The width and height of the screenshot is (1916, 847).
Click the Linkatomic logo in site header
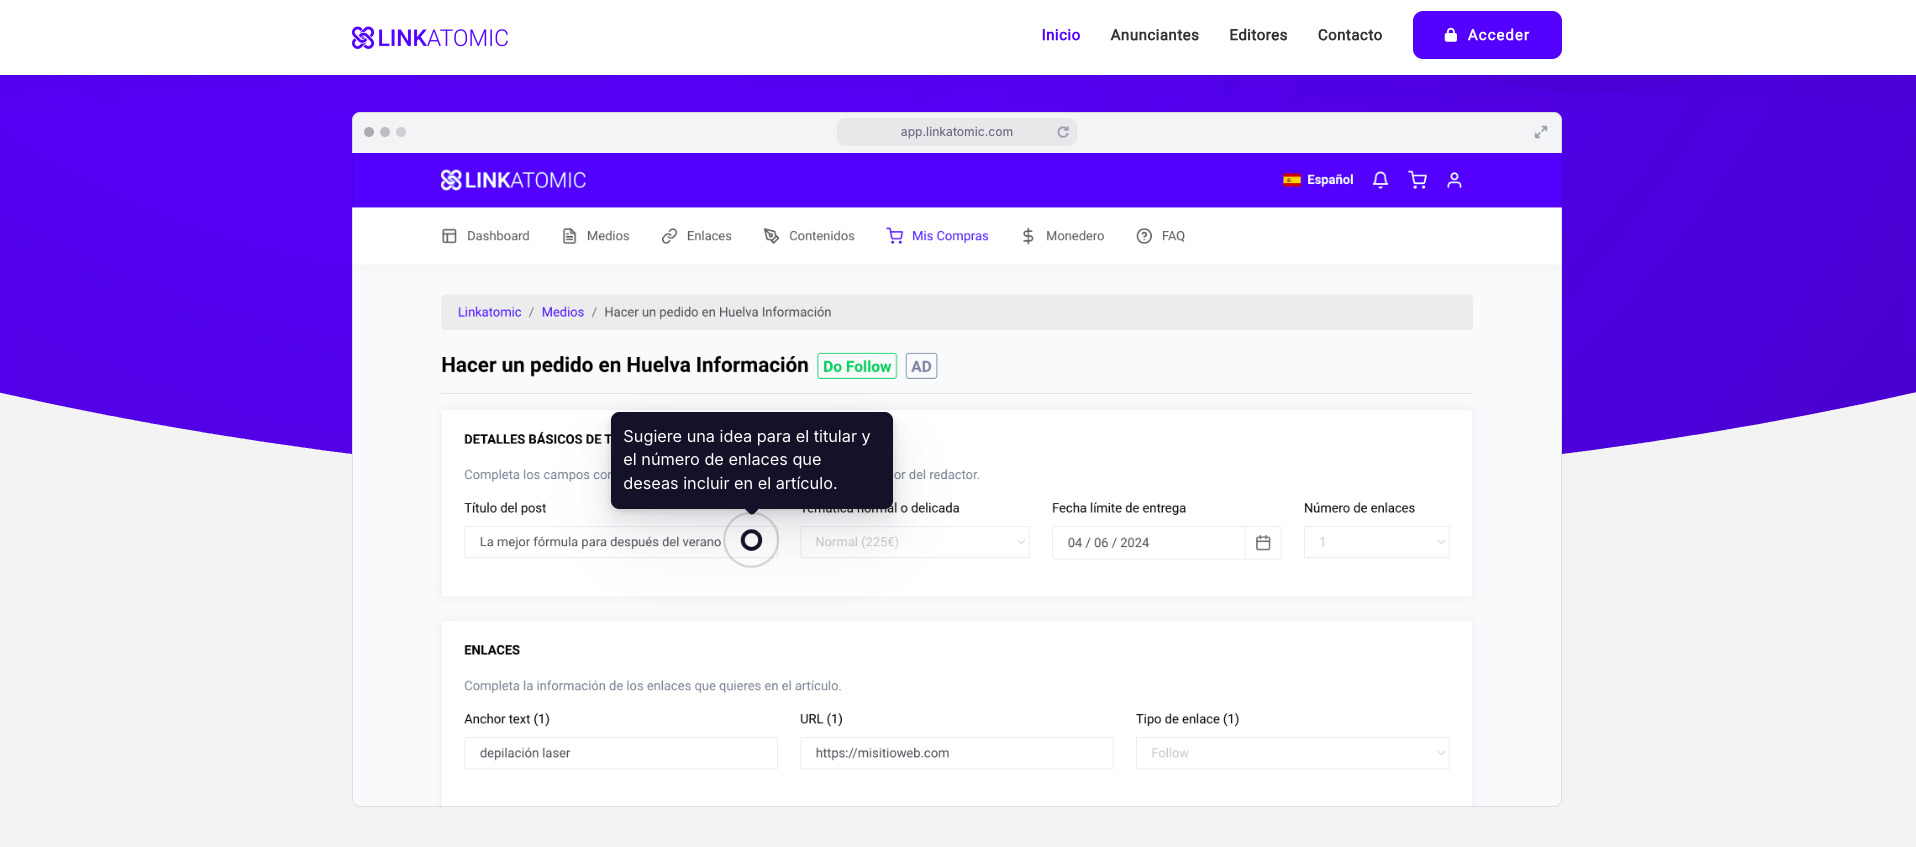click(430, 38)
